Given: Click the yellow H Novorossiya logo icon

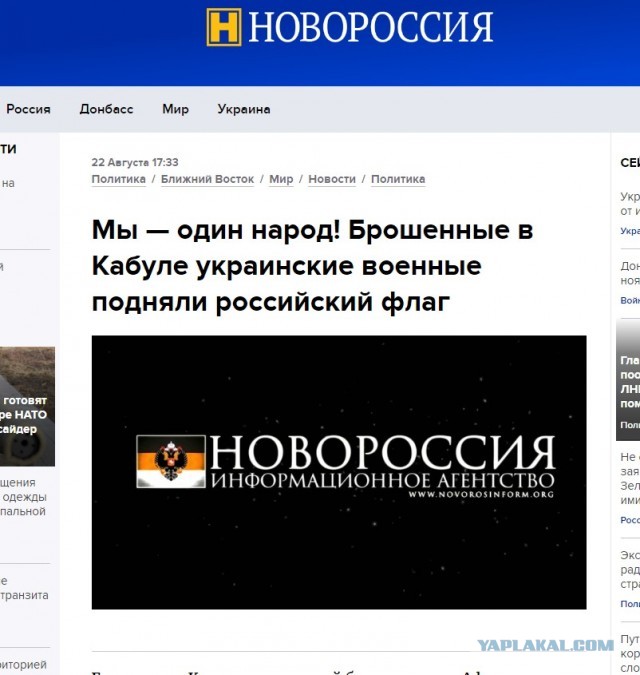Looking at the screenshot, I should tap(223, 27).
